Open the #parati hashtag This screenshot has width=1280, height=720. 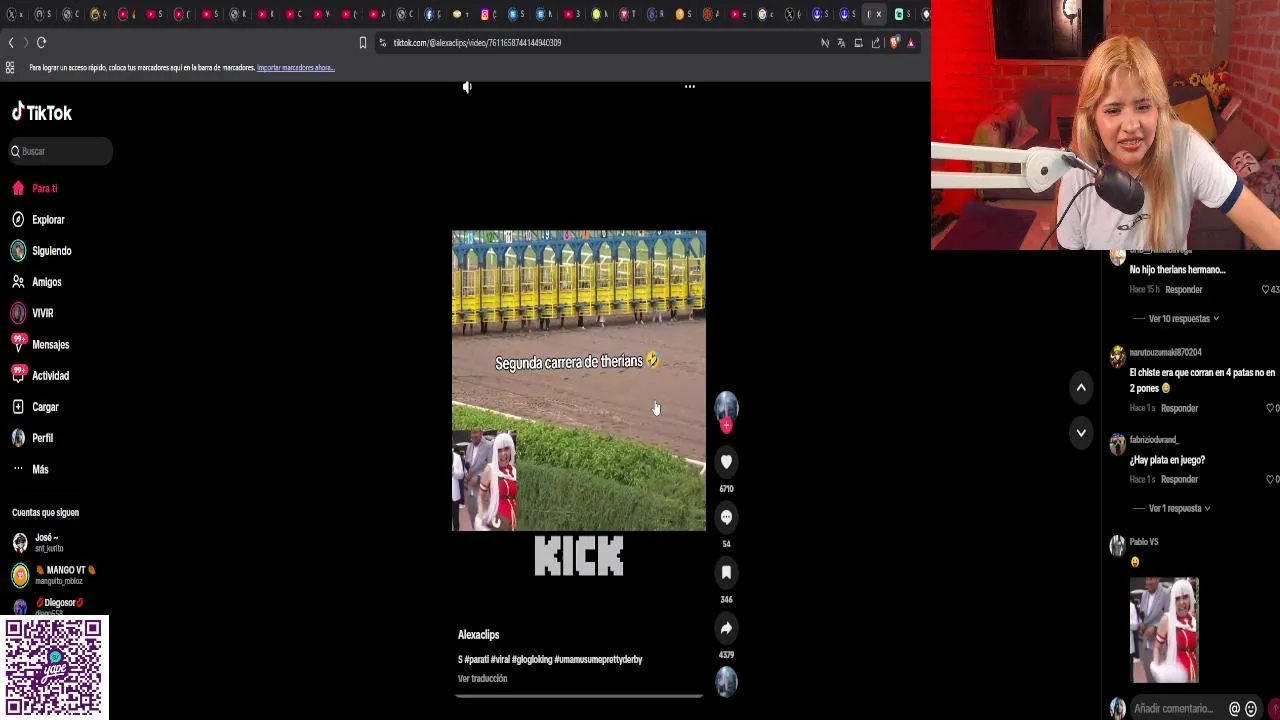[x=476, y=660]
